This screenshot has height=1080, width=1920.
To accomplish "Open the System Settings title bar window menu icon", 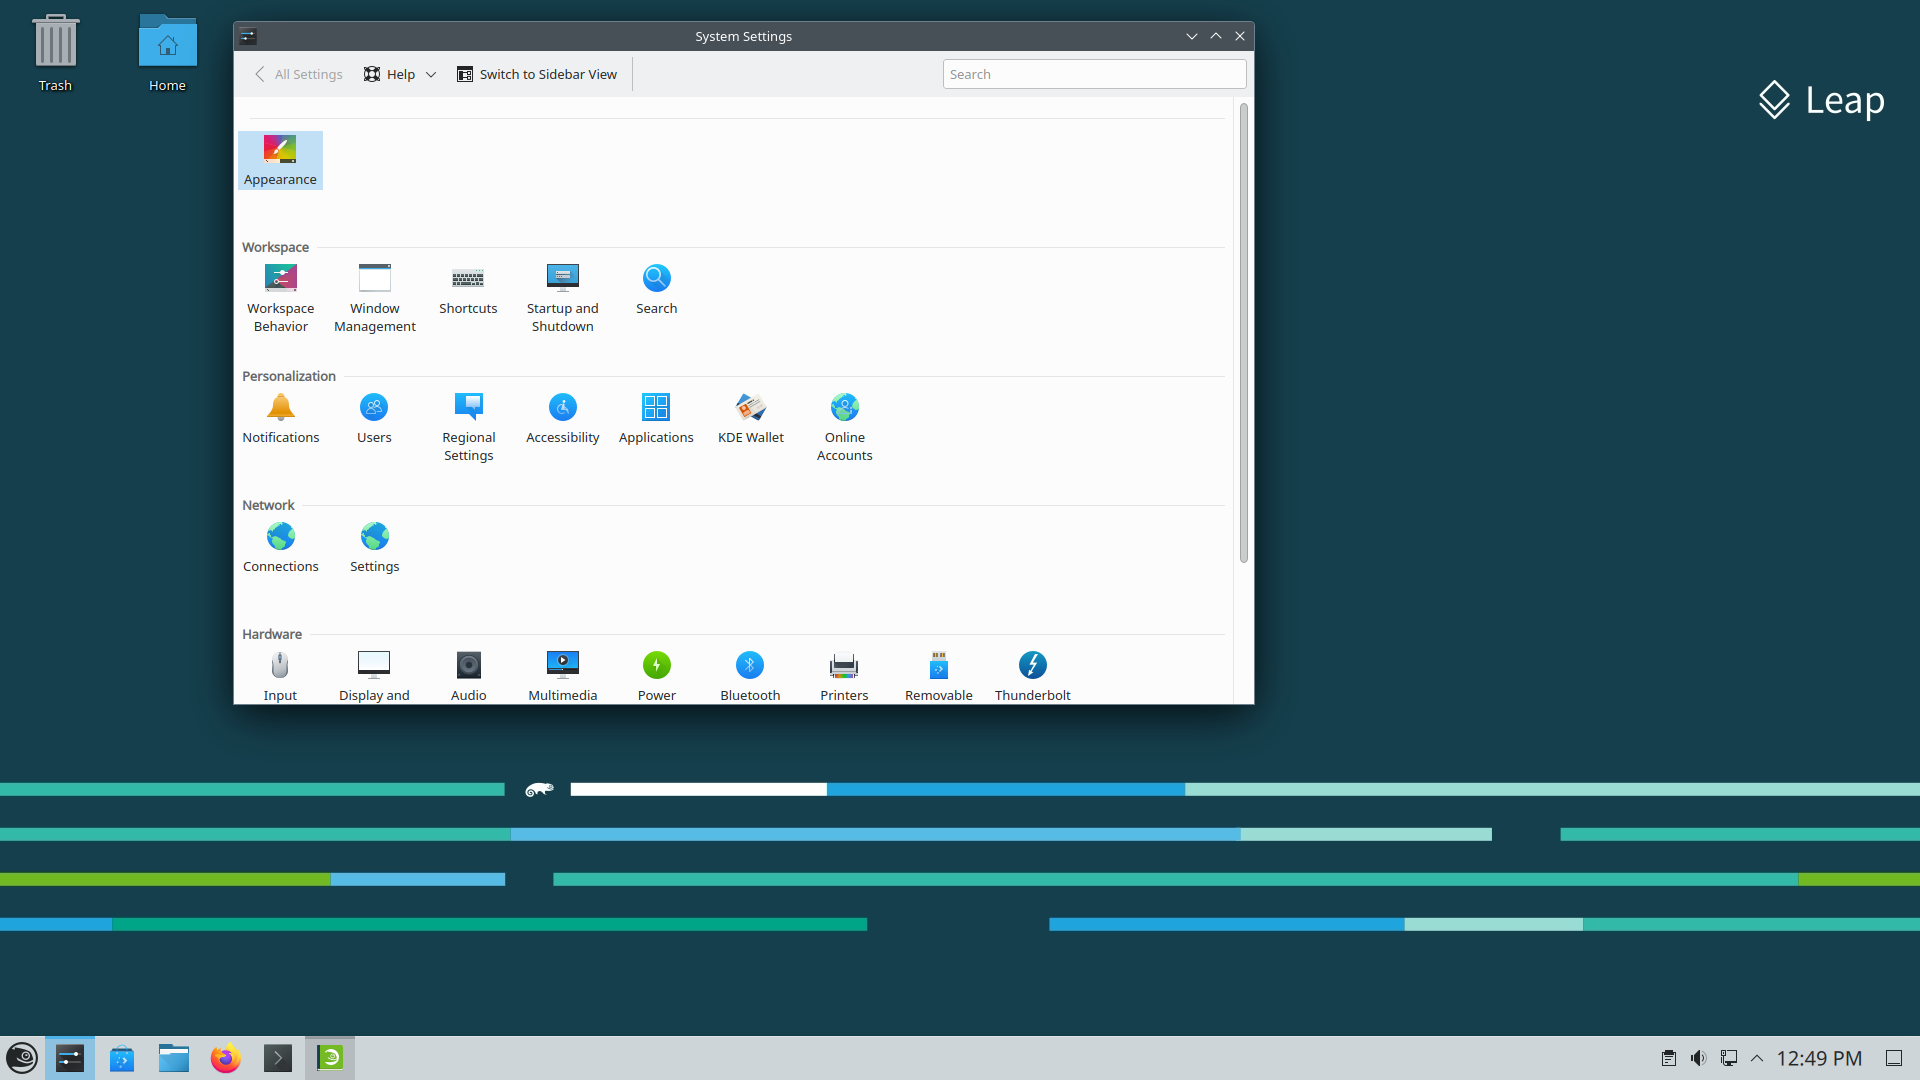I will coord(248,36).
